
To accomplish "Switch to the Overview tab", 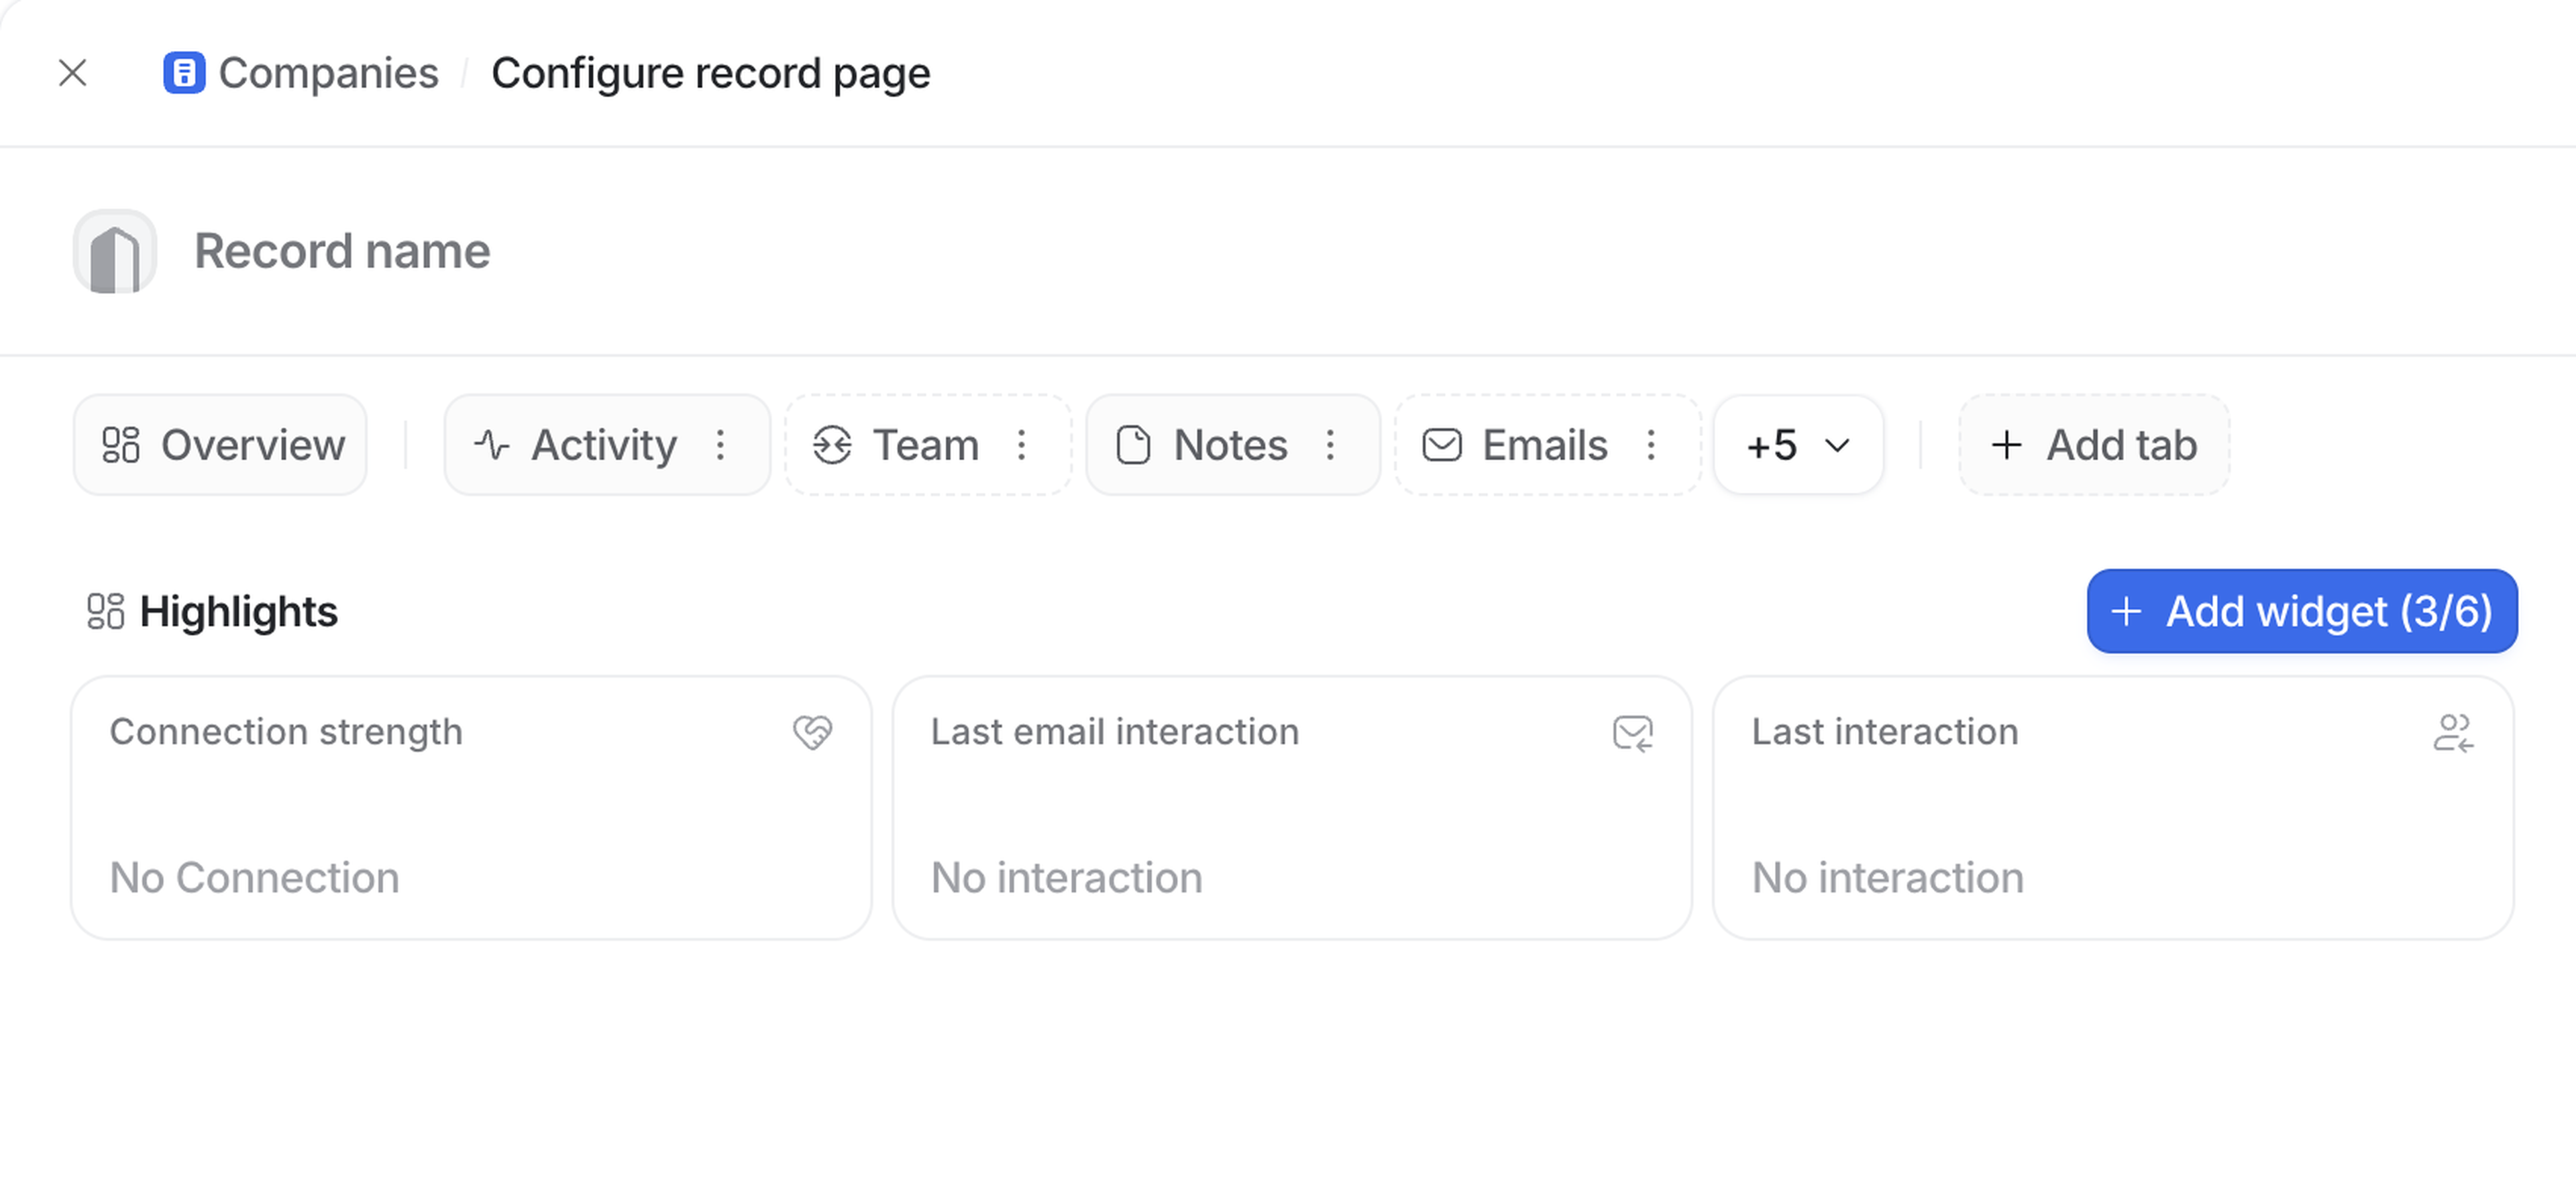I will pos(221,445).
